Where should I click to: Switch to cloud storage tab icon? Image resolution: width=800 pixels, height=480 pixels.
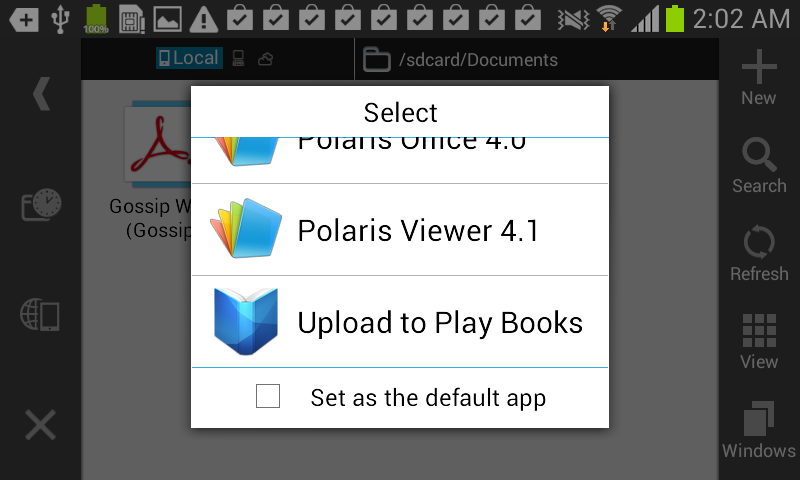pos(265,59)
